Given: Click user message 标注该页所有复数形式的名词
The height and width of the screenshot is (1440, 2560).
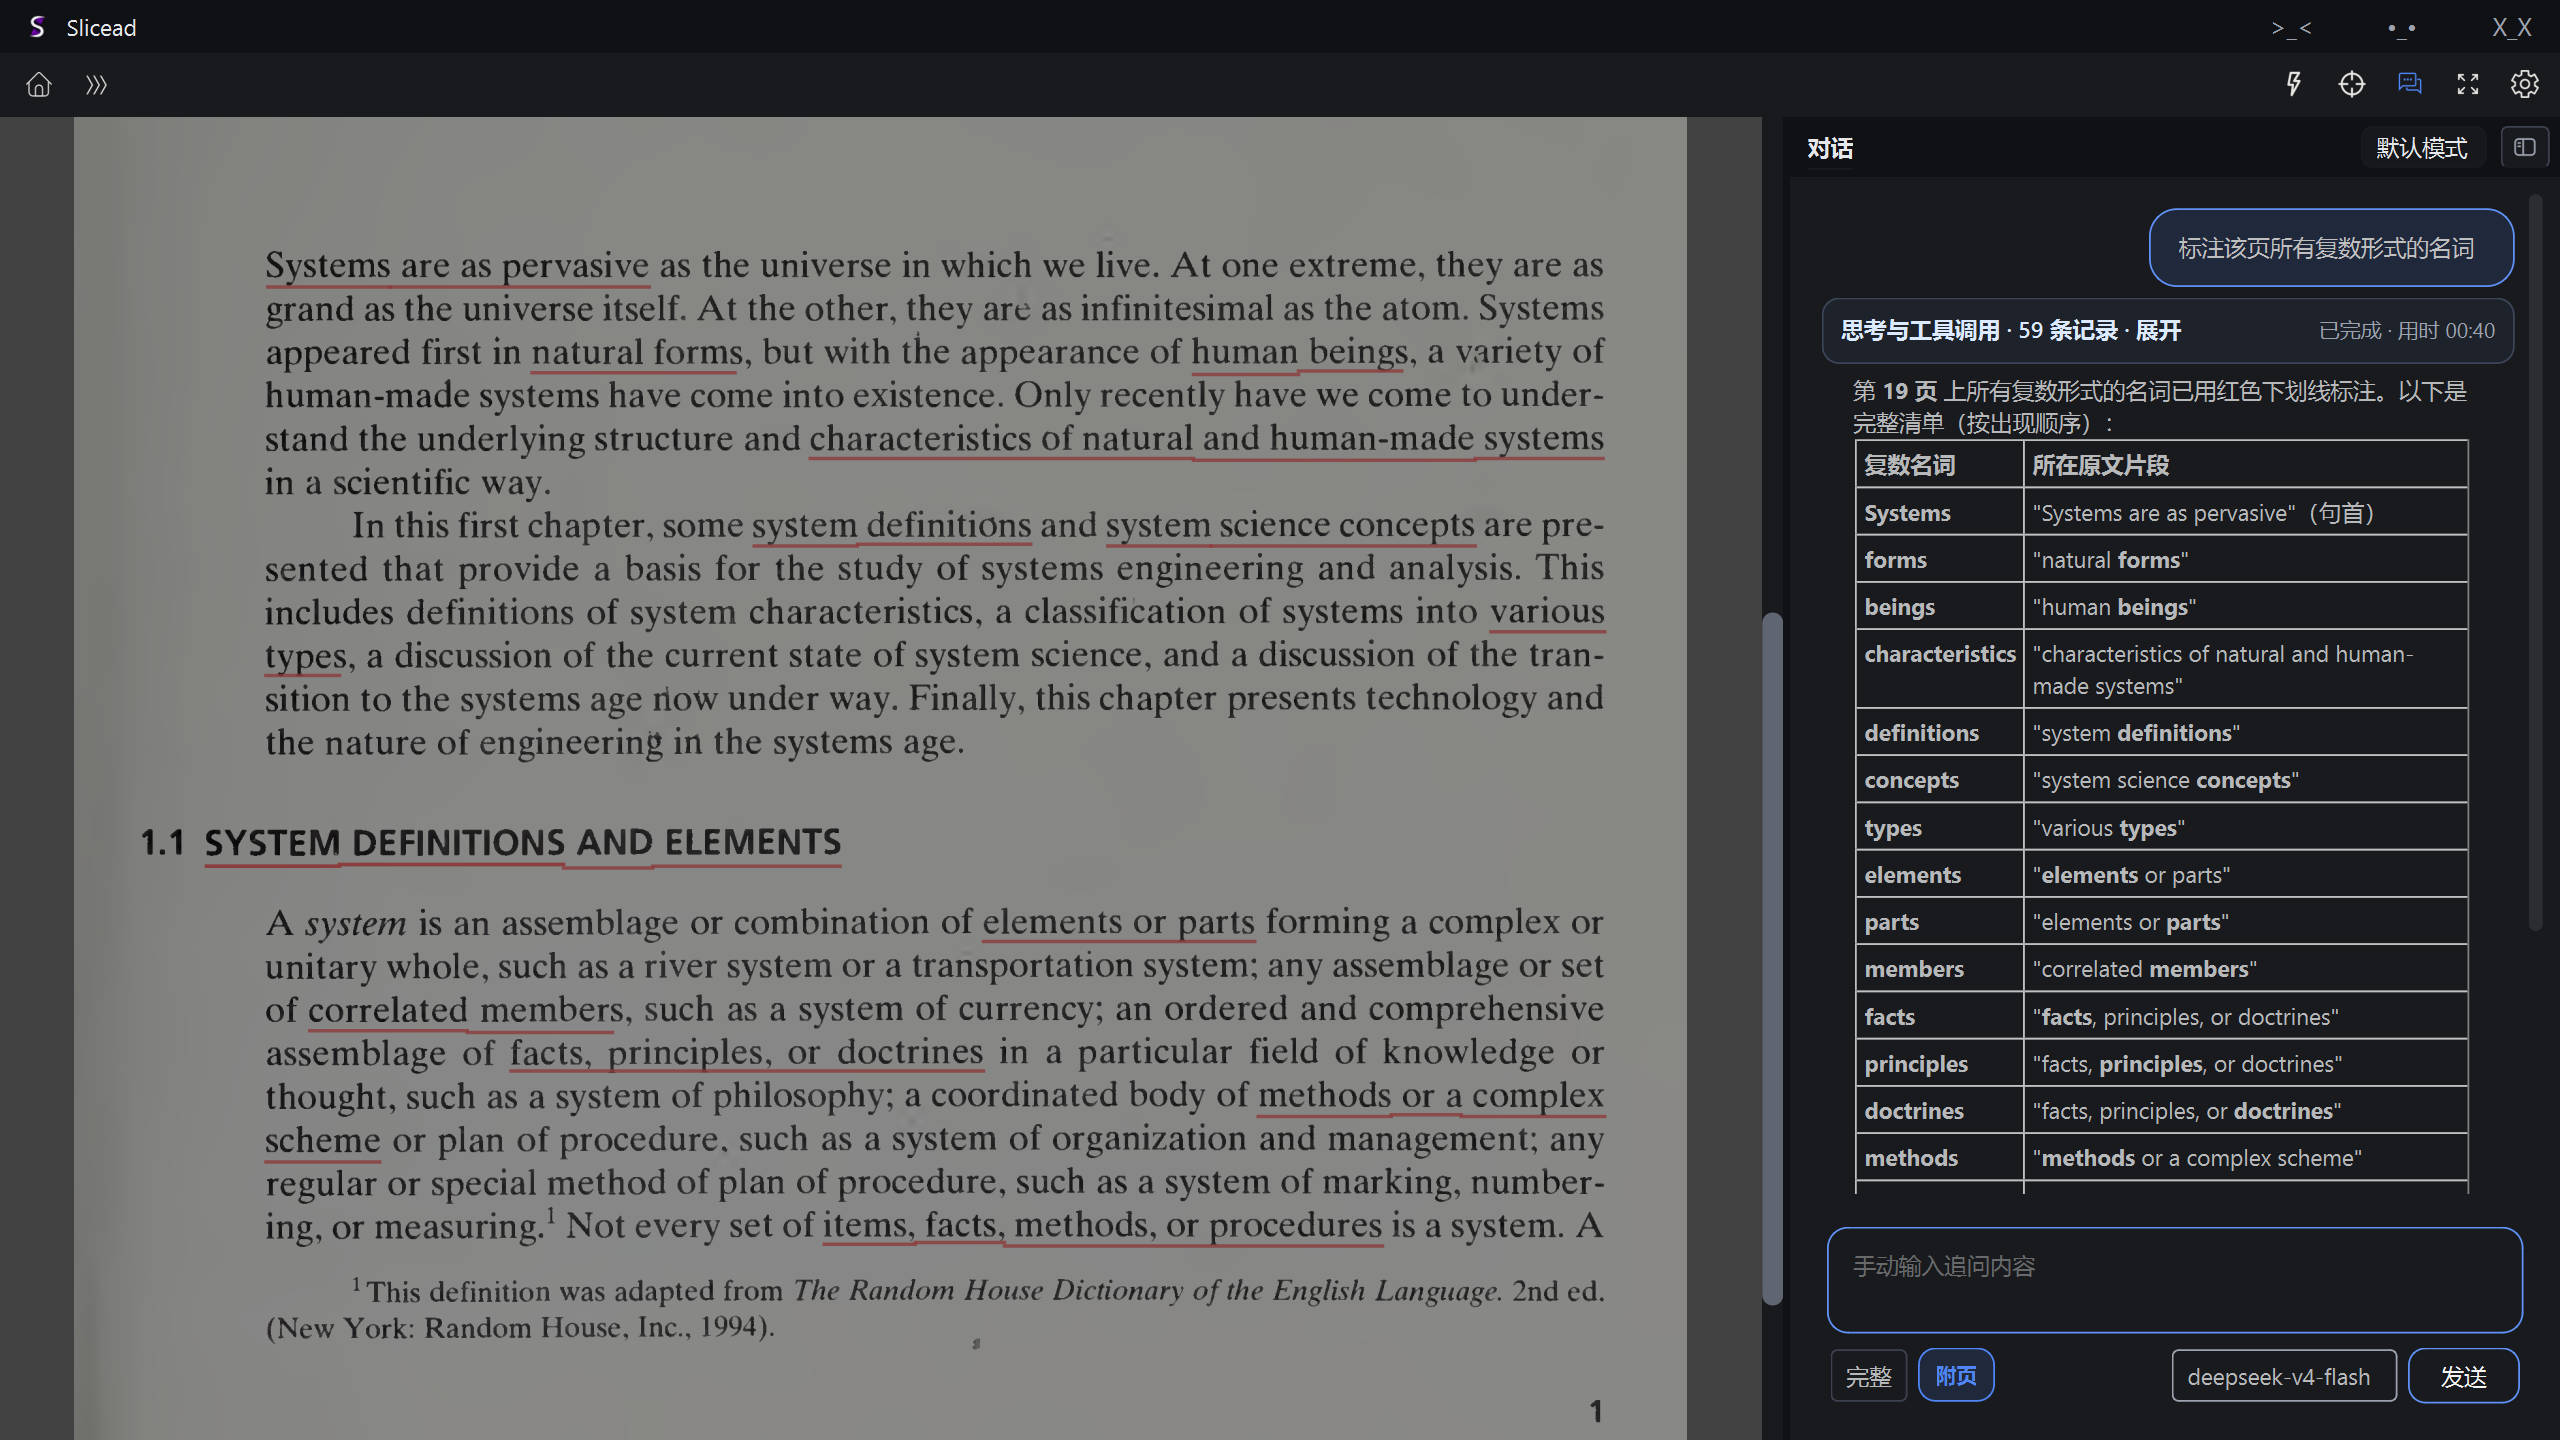Looking at the screenshot, I should click(2331, 248).
